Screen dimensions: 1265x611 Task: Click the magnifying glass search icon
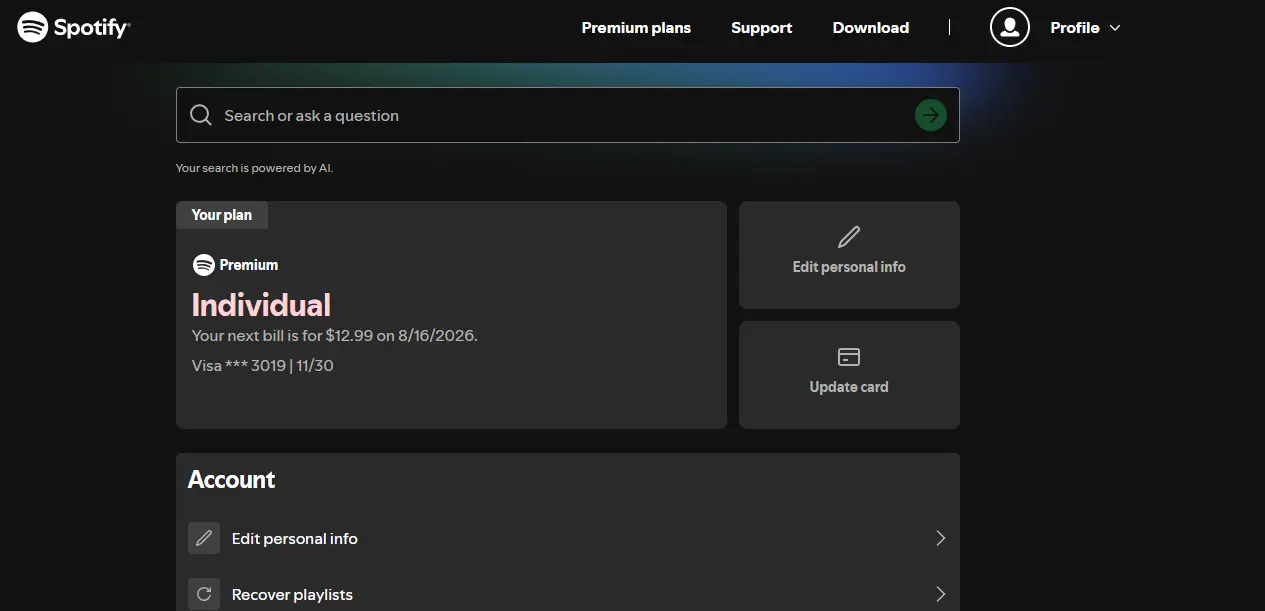click(201, 115)
